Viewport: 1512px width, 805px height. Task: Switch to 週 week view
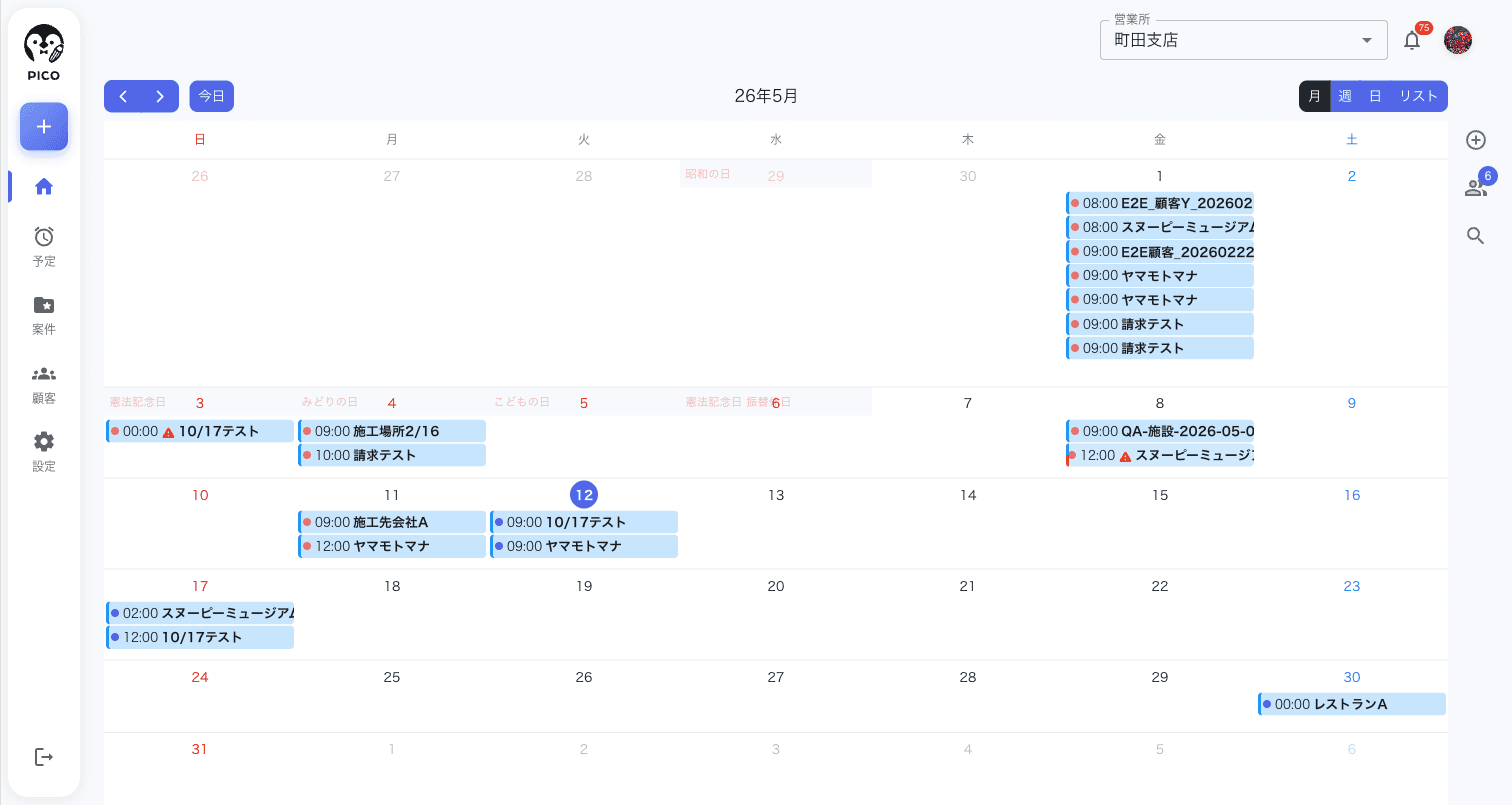(1345, 96)
